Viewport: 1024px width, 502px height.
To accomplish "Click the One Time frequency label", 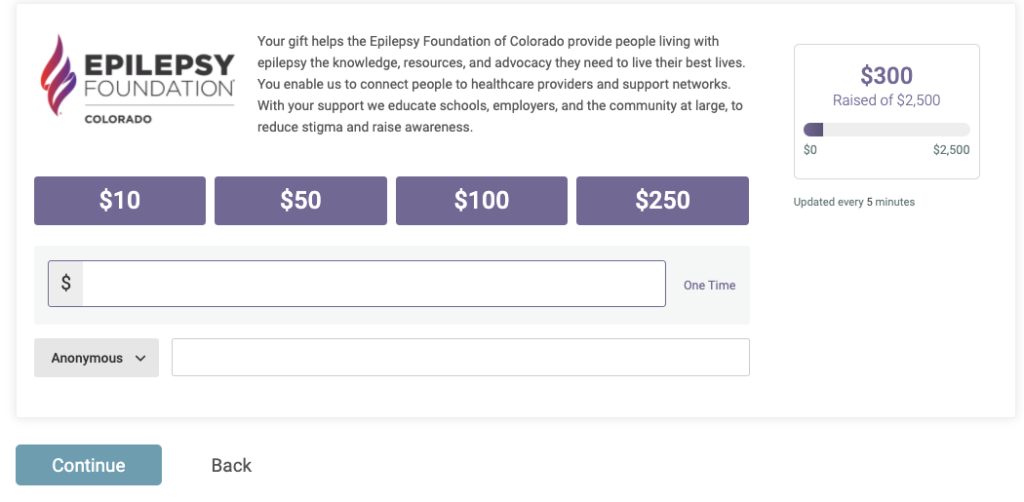I will point(709,285).
